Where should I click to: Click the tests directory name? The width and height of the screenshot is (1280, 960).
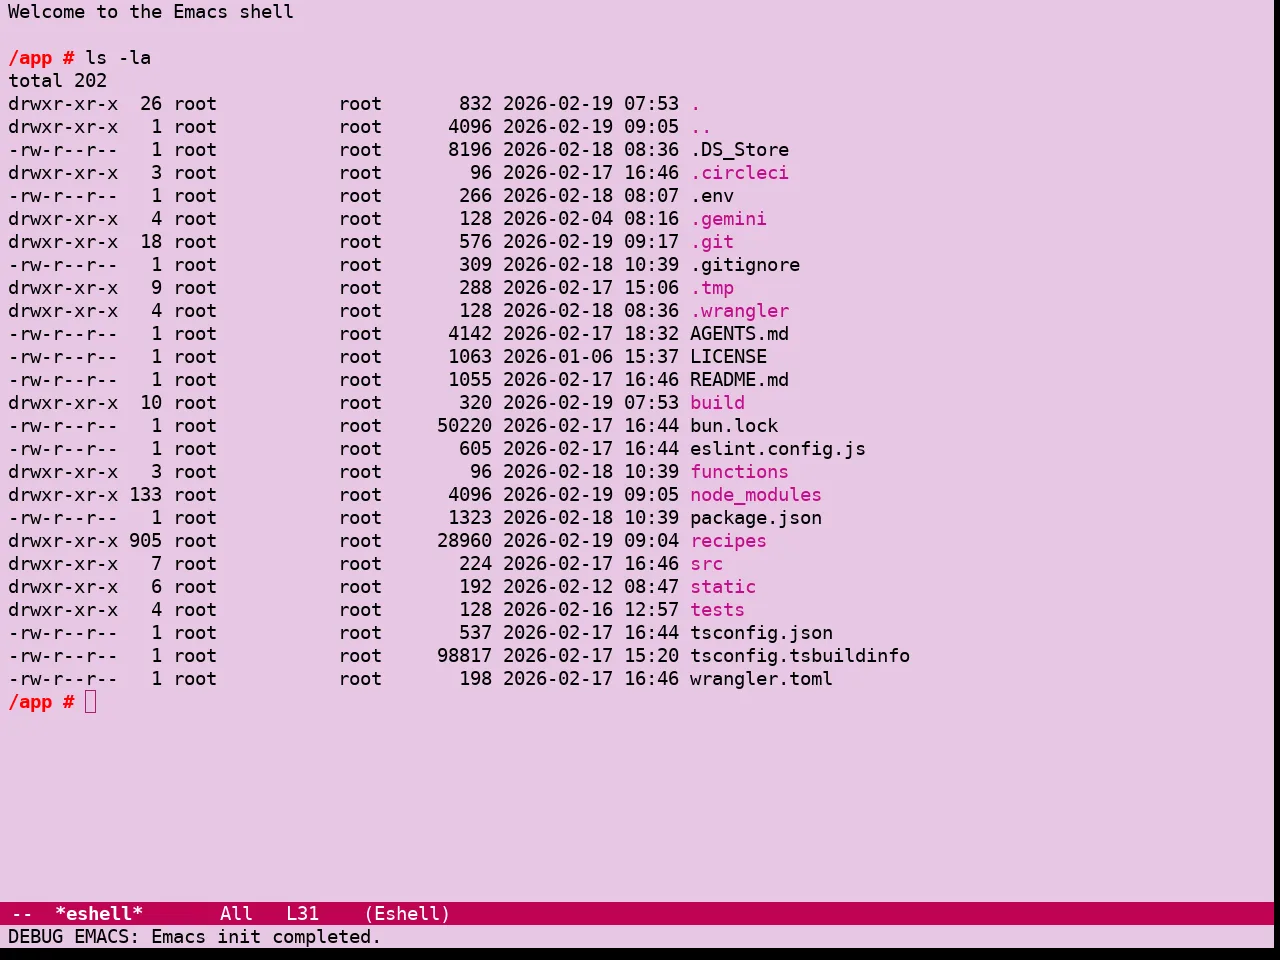[717, 610]
